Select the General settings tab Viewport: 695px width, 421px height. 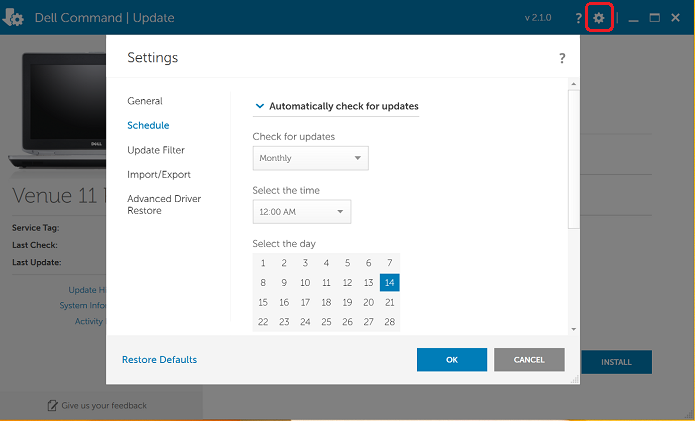click(145, 101)
